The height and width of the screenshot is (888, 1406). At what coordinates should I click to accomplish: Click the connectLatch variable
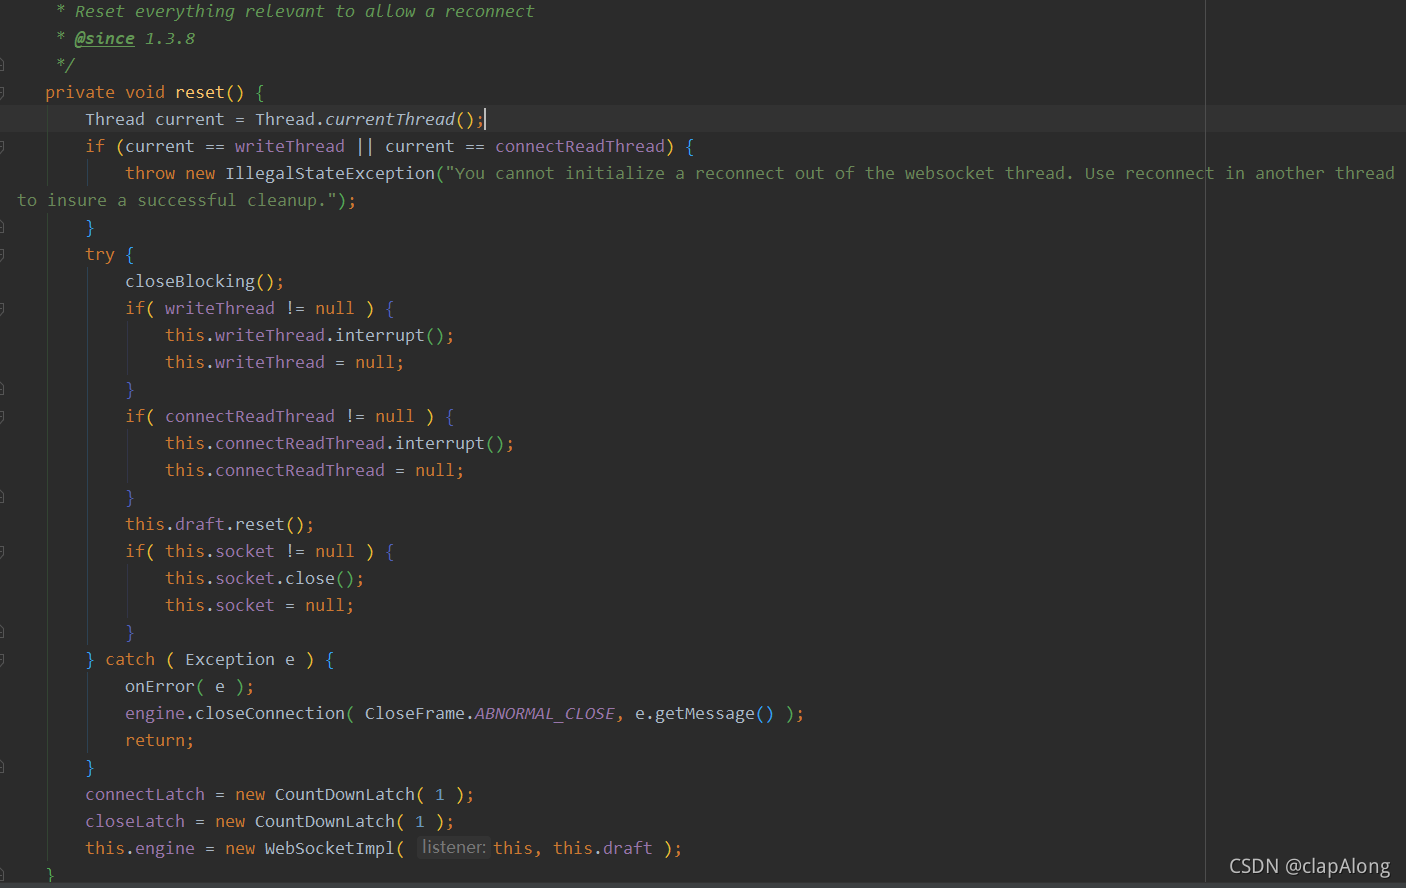tap(145, 794)
